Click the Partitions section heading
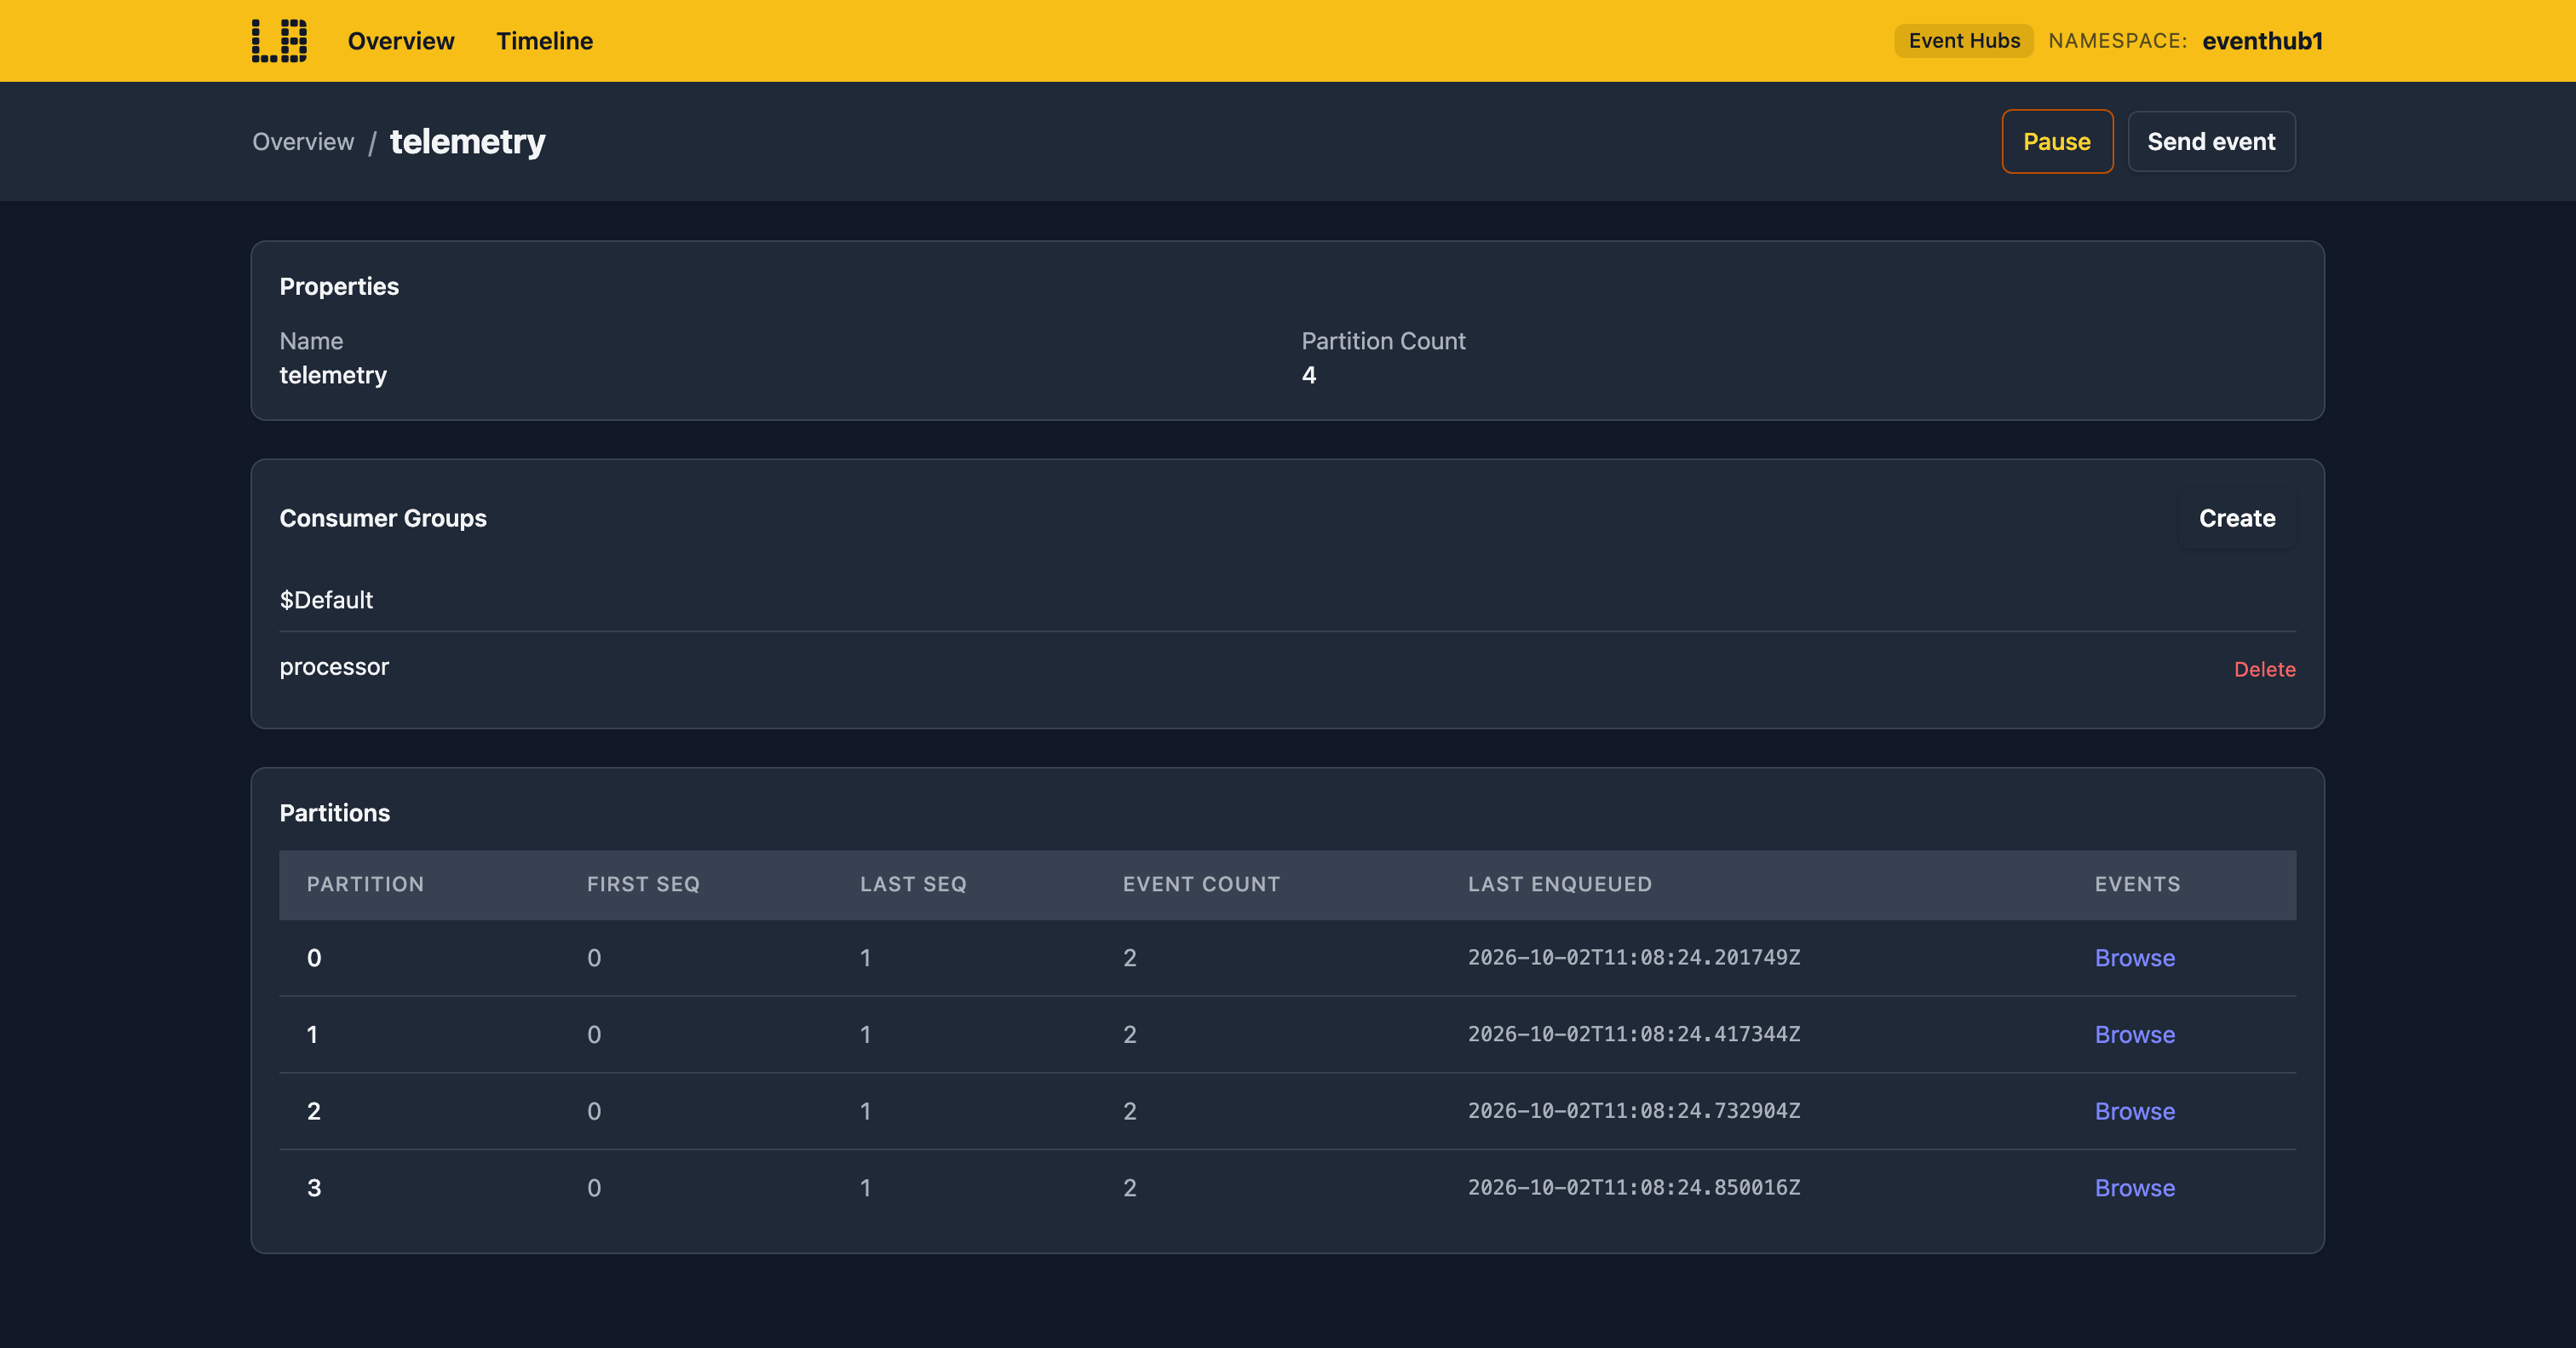 coord(334,813)
